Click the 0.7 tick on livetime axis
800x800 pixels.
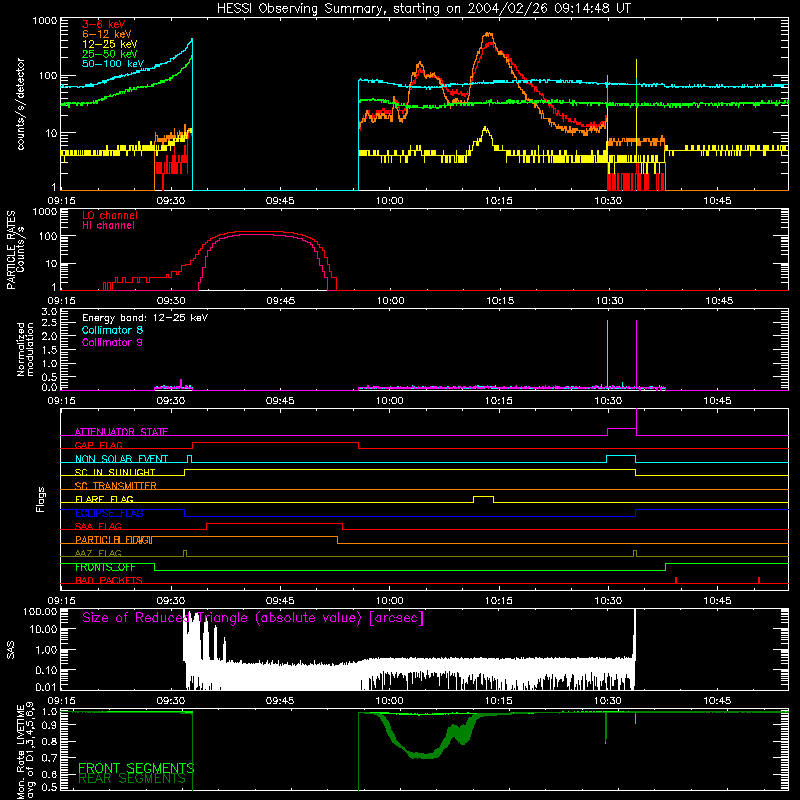click(x=49, y=757)
